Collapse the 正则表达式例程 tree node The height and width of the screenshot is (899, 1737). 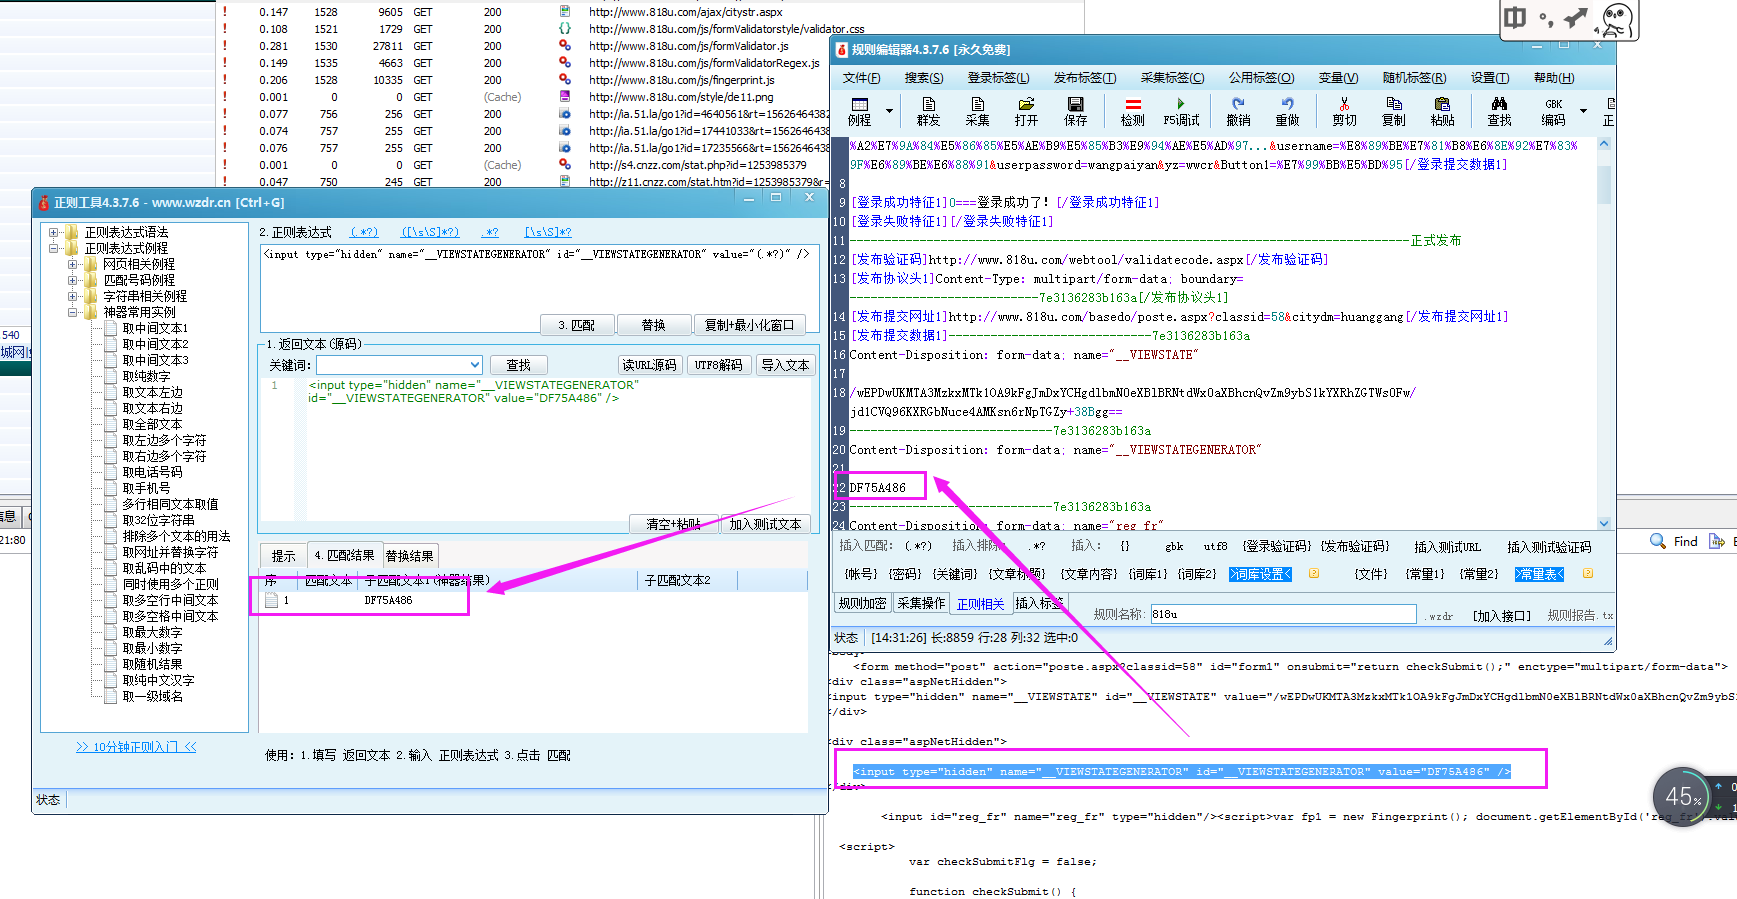[54, 248]
